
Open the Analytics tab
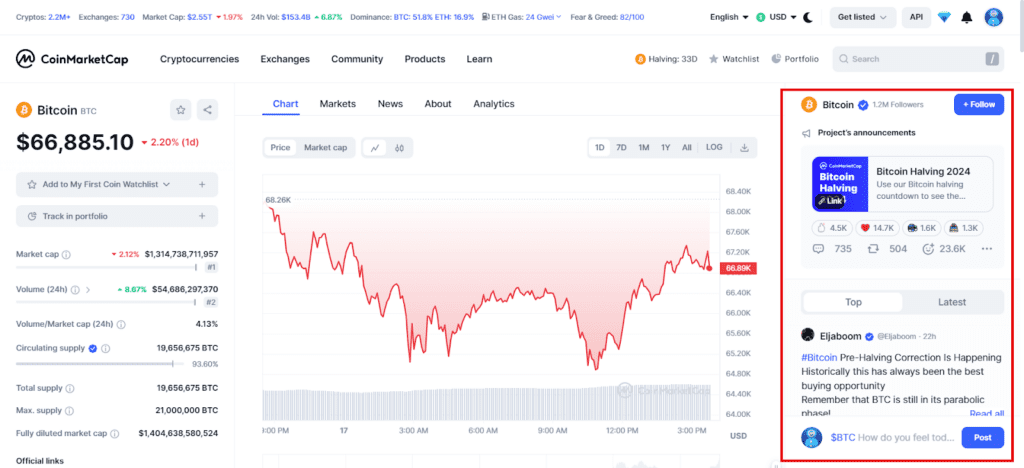(494, 104)
